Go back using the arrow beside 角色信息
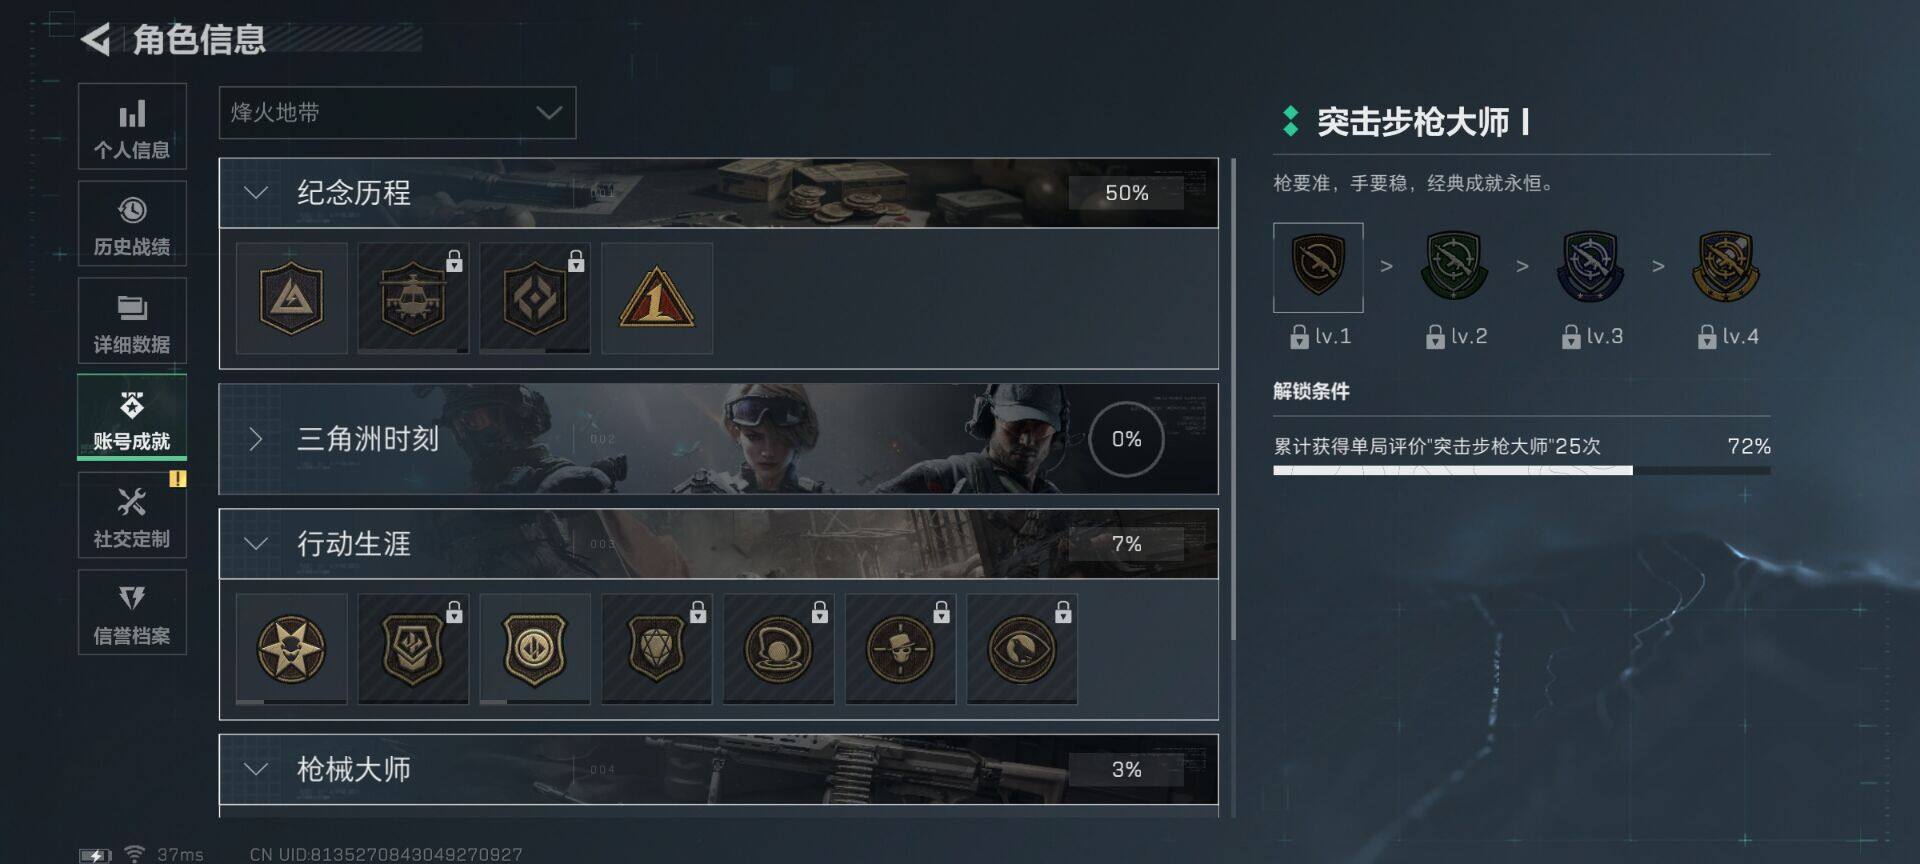The height and width of the screenshot is (864, 1920). [96, 40]
